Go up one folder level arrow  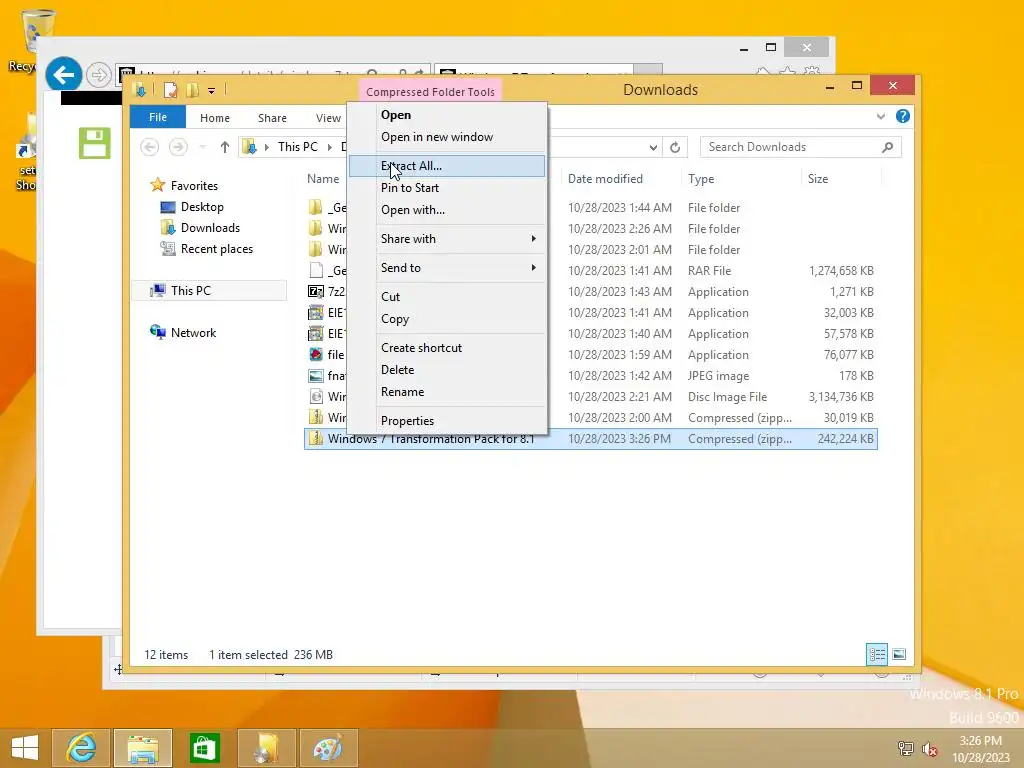point(225,147)
